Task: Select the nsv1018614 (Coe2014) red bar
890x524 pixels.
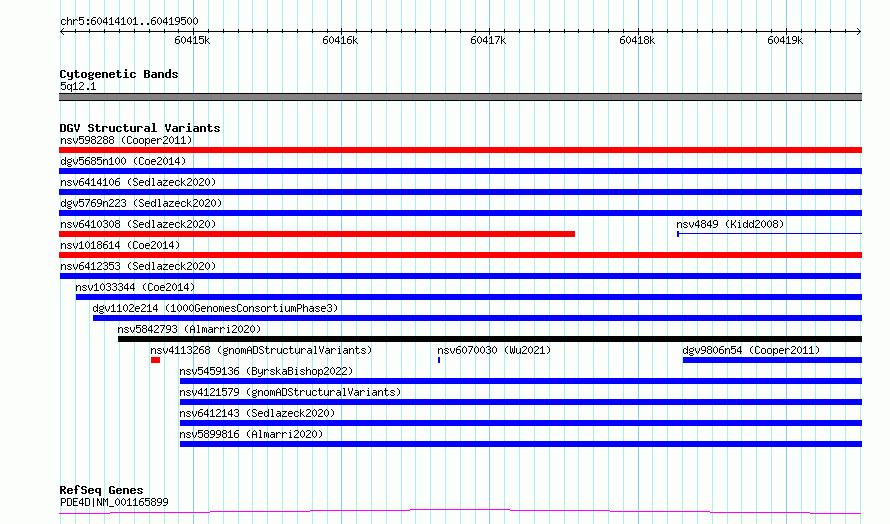Action: (x=460, y=255)
